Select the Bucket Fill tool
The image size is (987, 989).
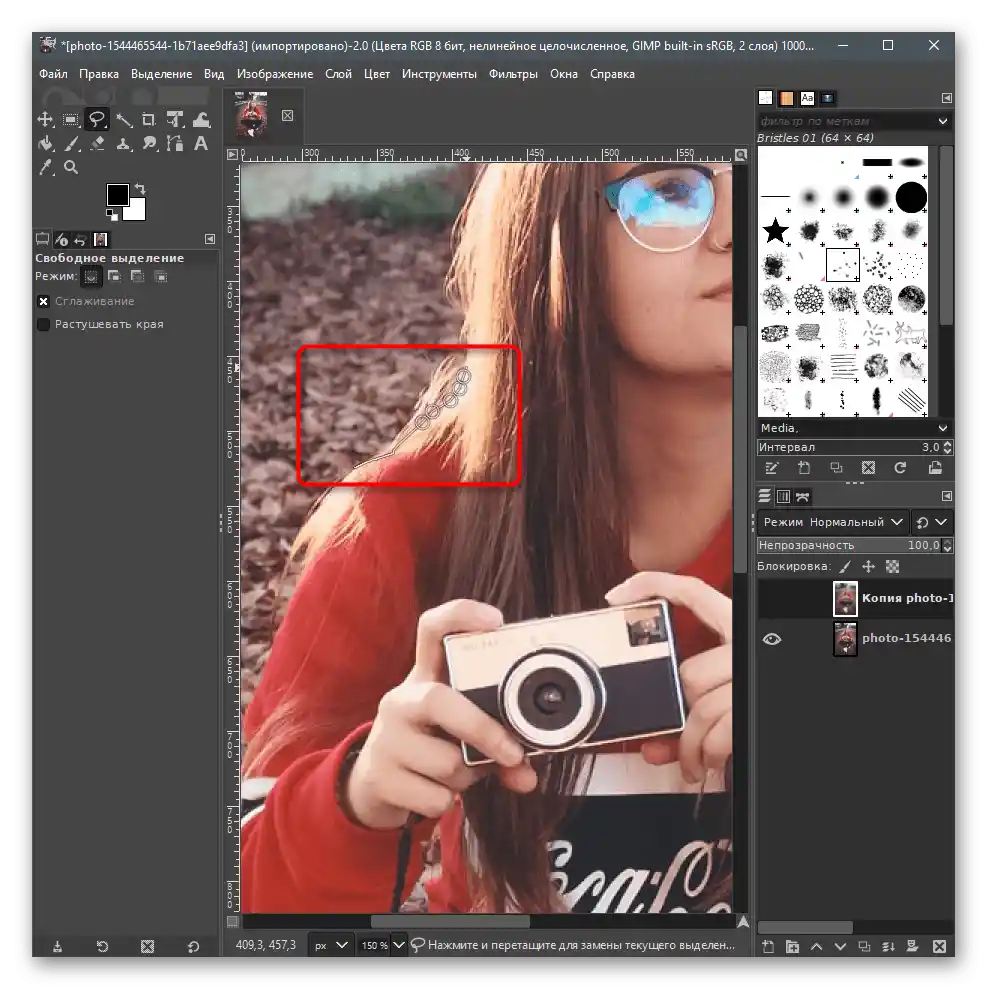point(45,144)
